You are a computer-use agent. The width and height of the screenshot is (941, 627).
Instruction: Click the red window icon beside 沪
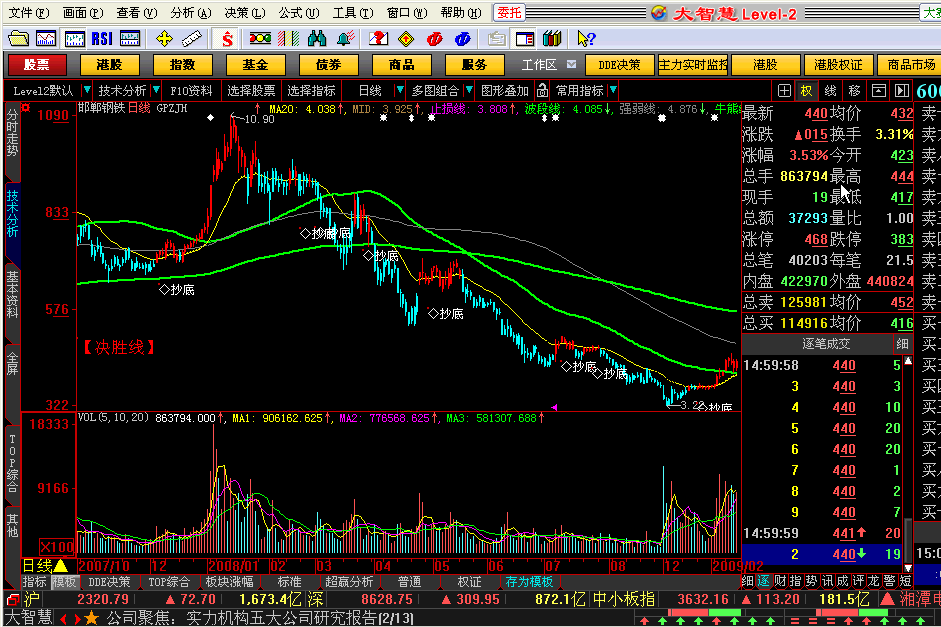(13, 599)
